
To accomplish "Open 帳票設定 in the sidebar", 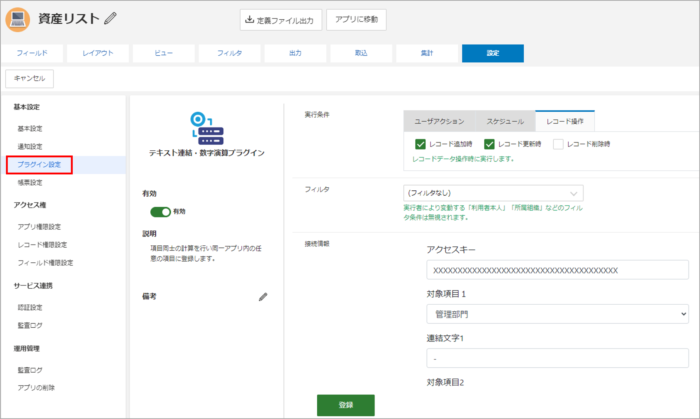I will click(30, 183).
